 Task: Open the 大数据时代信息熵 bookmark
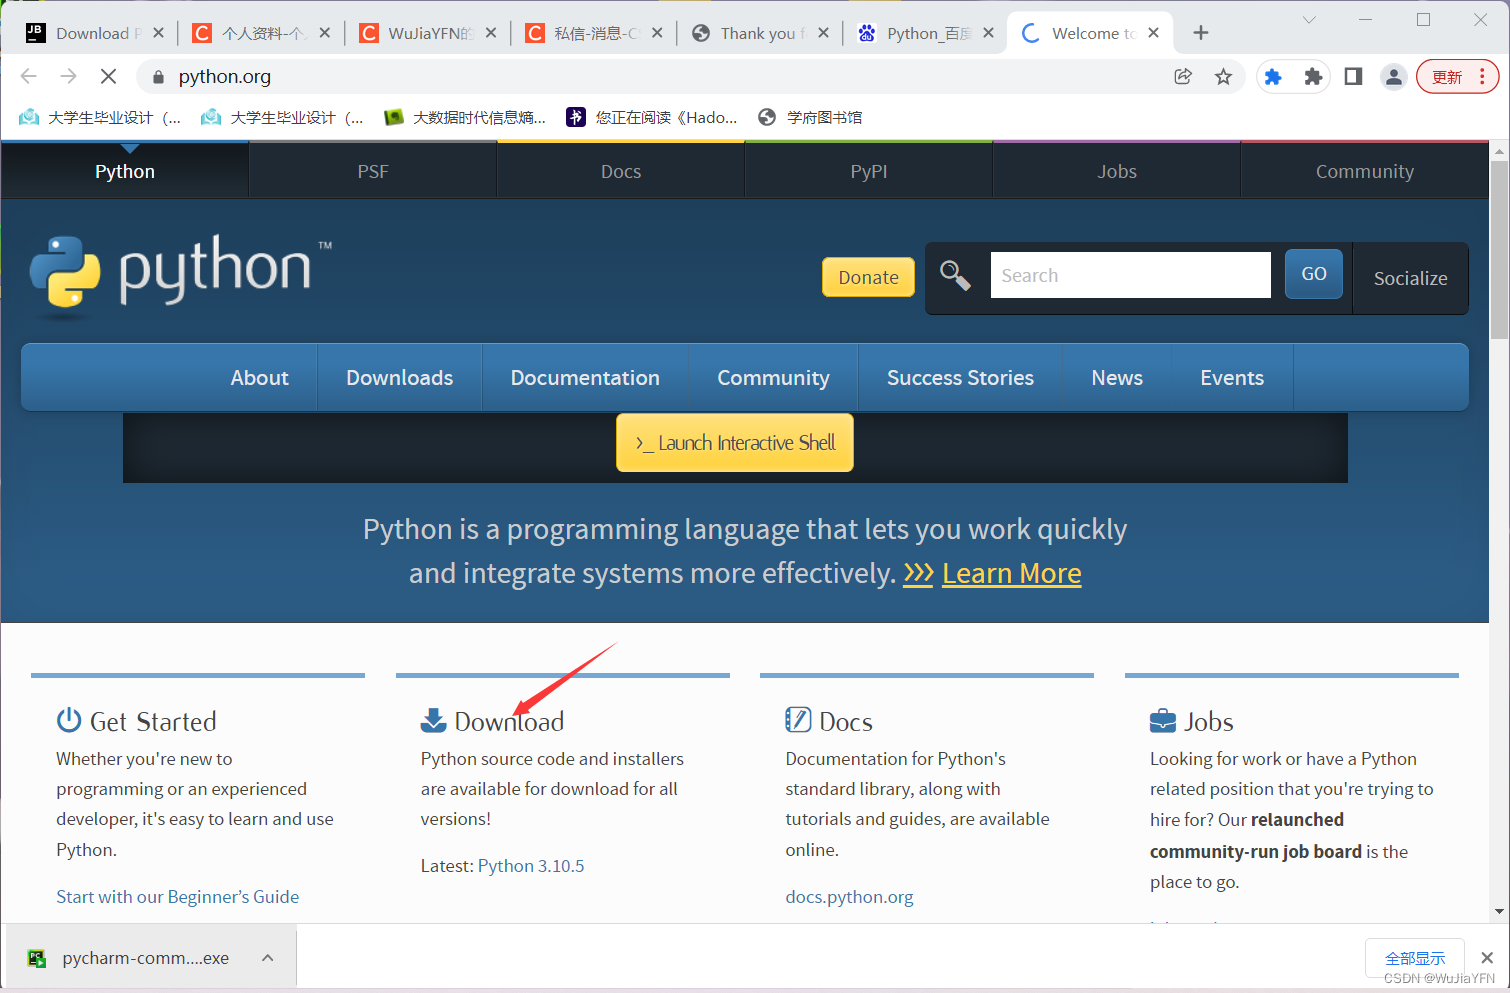[466, 118]
